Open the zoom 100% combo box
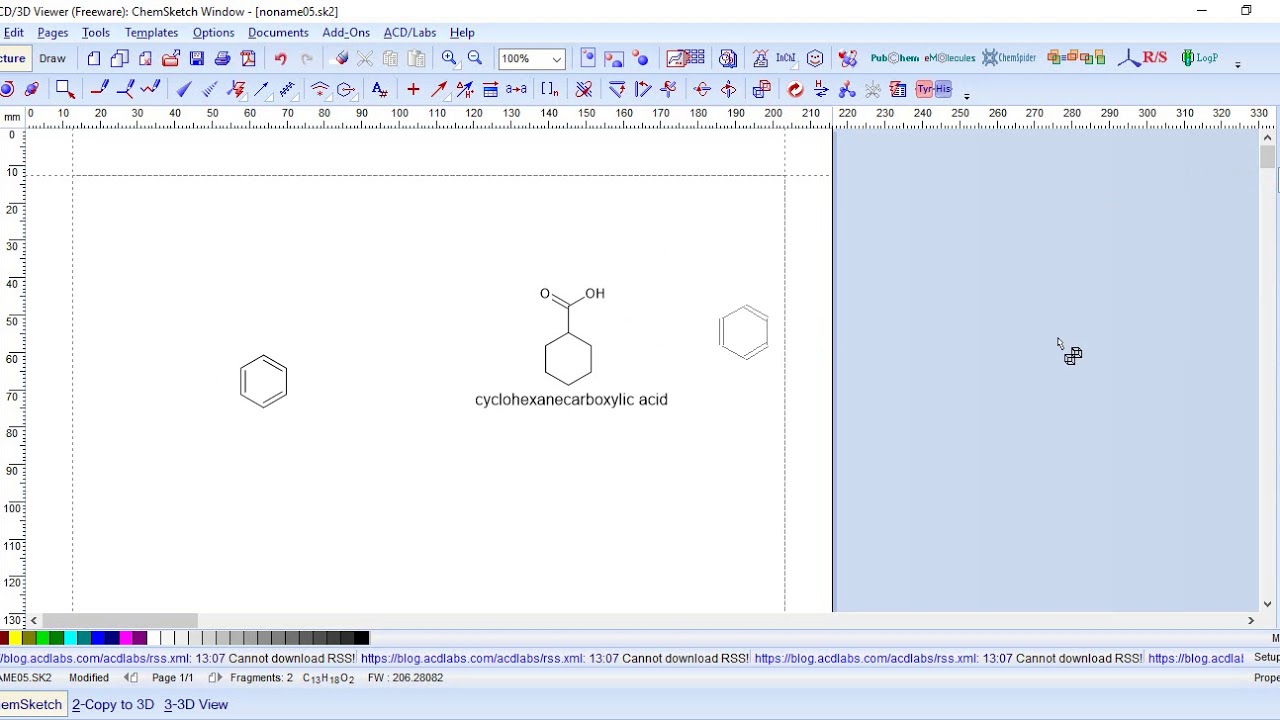 [531, 59]
